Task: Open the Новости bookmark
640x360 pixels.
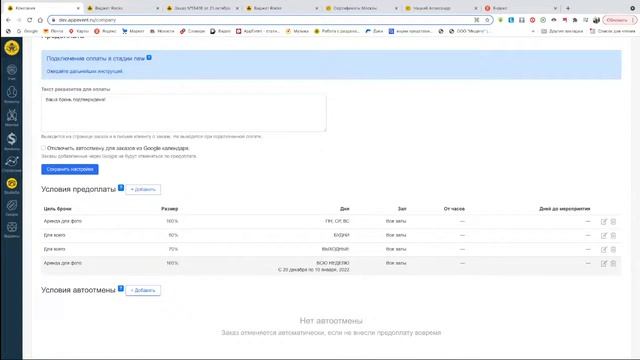Action: 162,31
